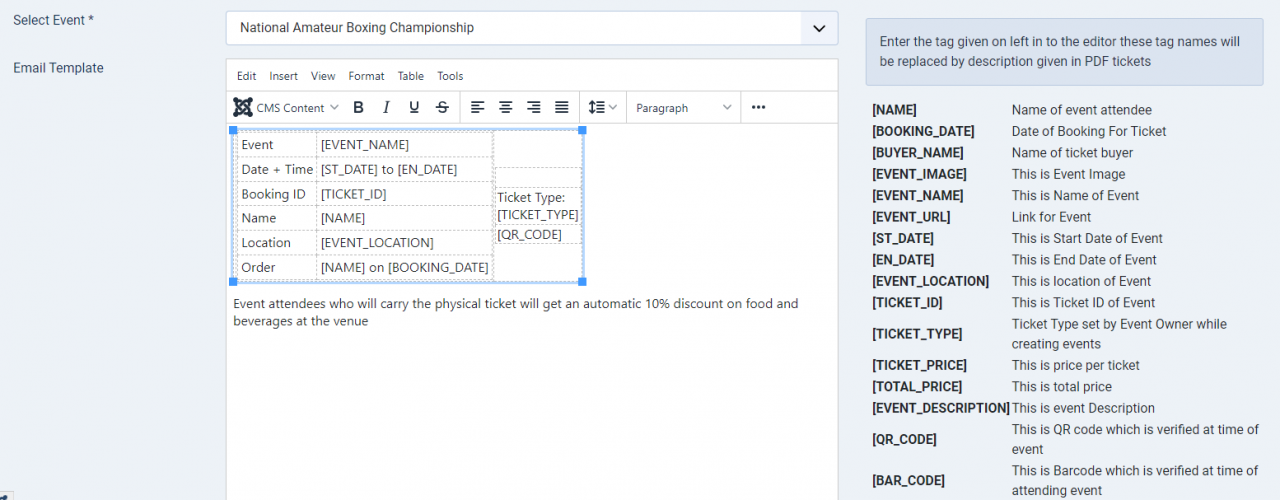
Task: Open the Paragraph format dropdown
Action: point(684,108)
